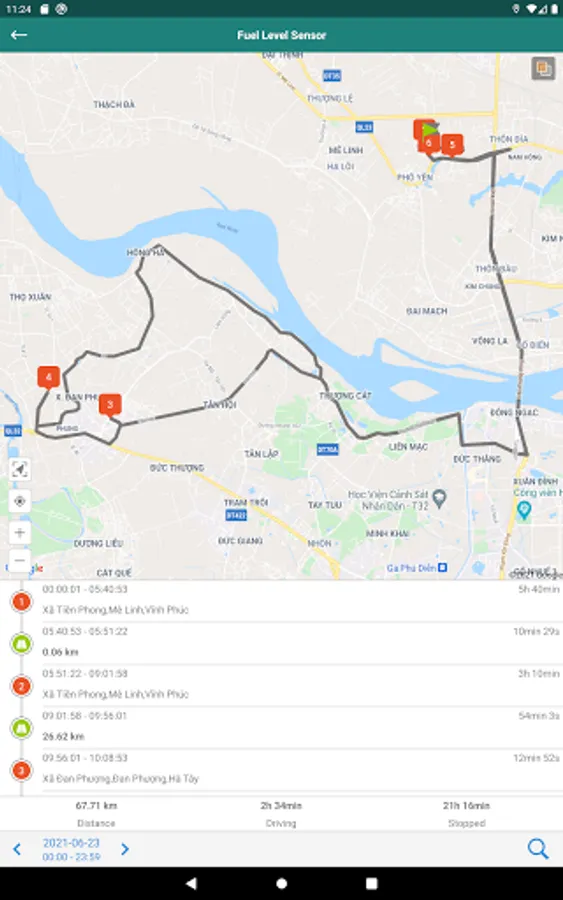Tap the route navigation arrow map button
This screenshot has height=900, width=563.
20,470
